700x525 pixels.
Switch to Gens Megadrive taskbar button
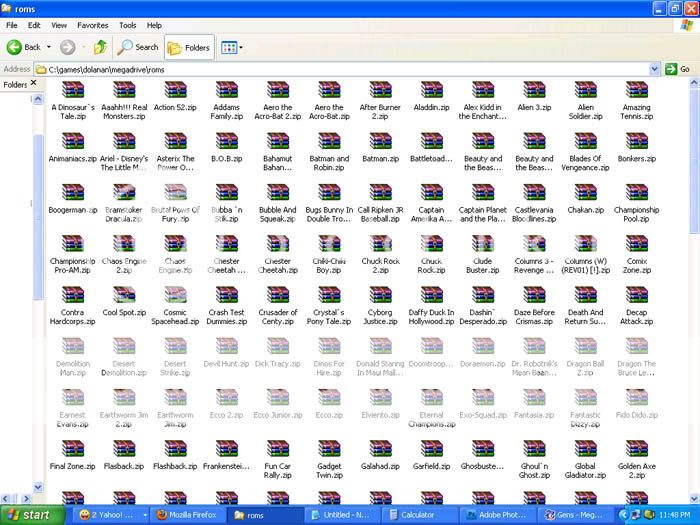575,515
